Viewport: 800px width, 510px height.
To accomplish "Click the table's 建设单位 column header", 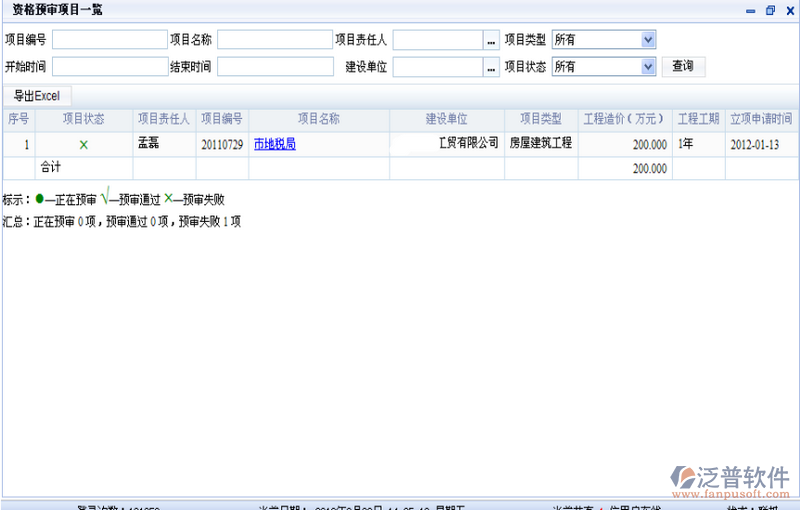I will click(446, 119).
